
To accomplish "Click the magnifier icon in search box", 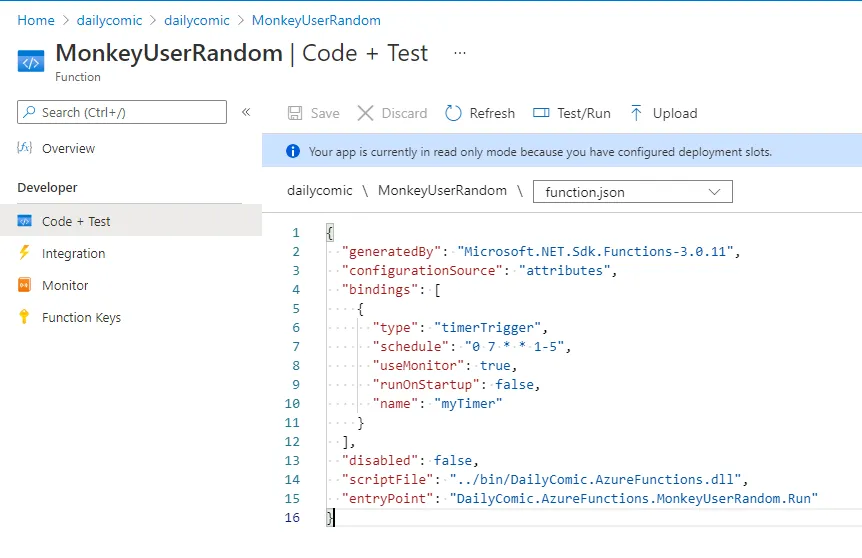I will coord(30,112).
